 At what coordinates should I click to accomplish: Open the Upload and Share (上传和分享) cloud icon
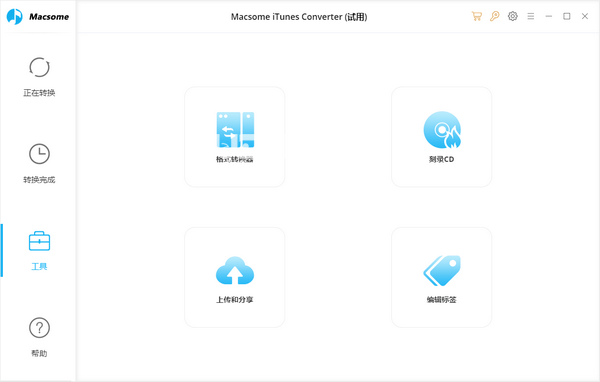pos(235,270)
